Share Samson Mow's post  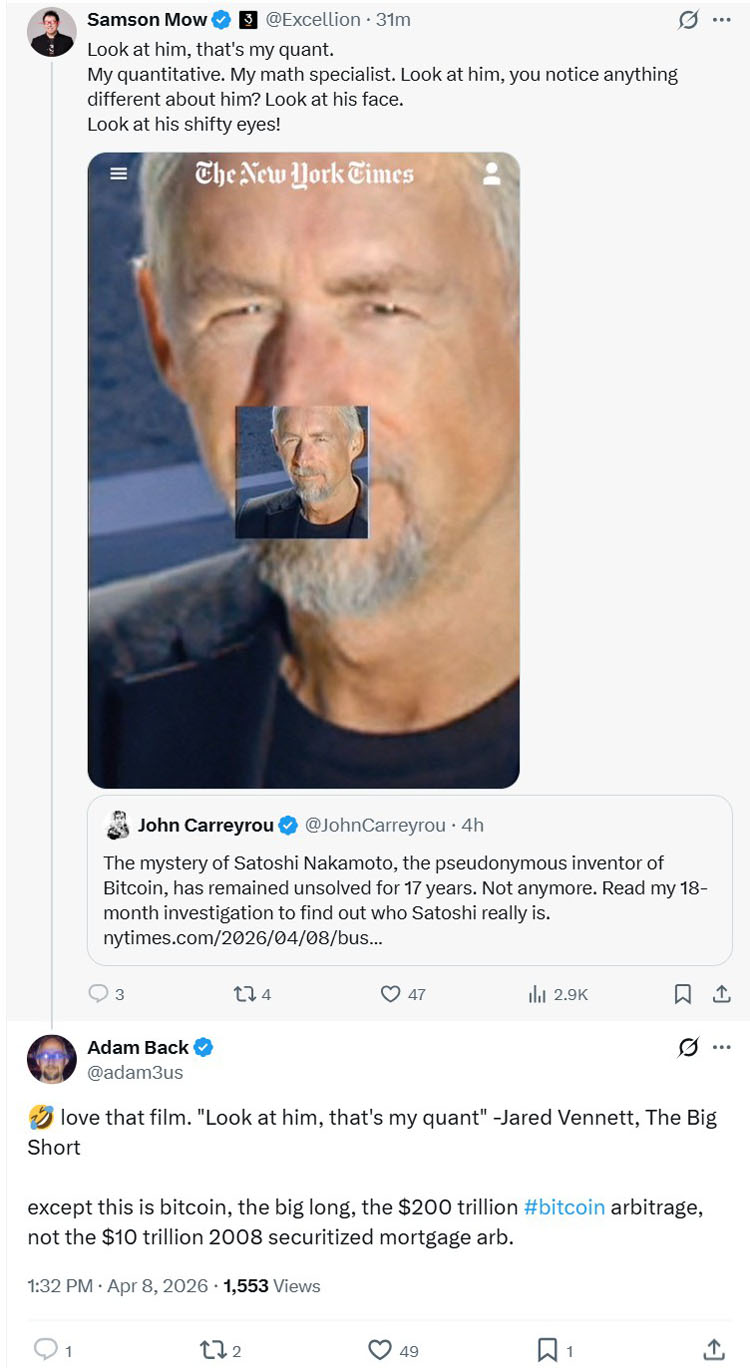point(720,994)
